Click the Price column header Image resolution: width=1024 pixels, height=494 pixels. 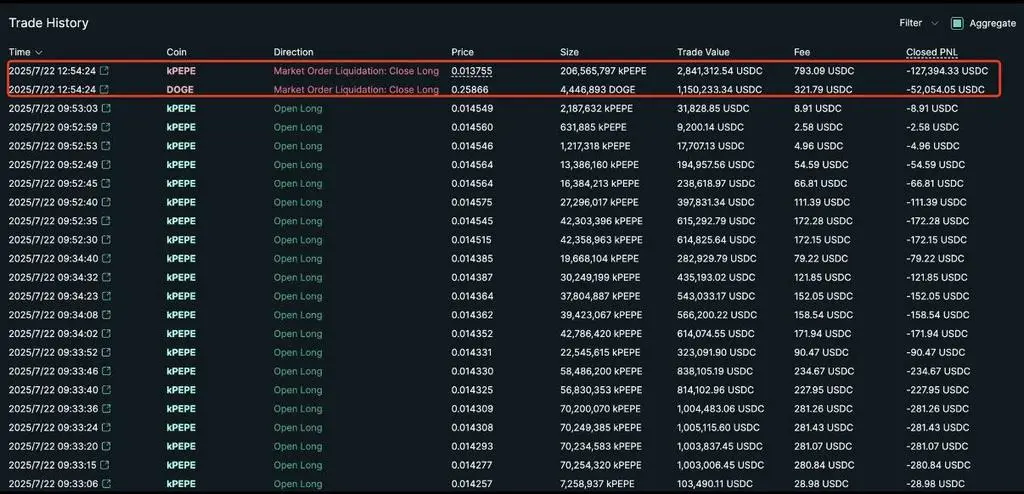pyautogui.click(x=462, y=52)
